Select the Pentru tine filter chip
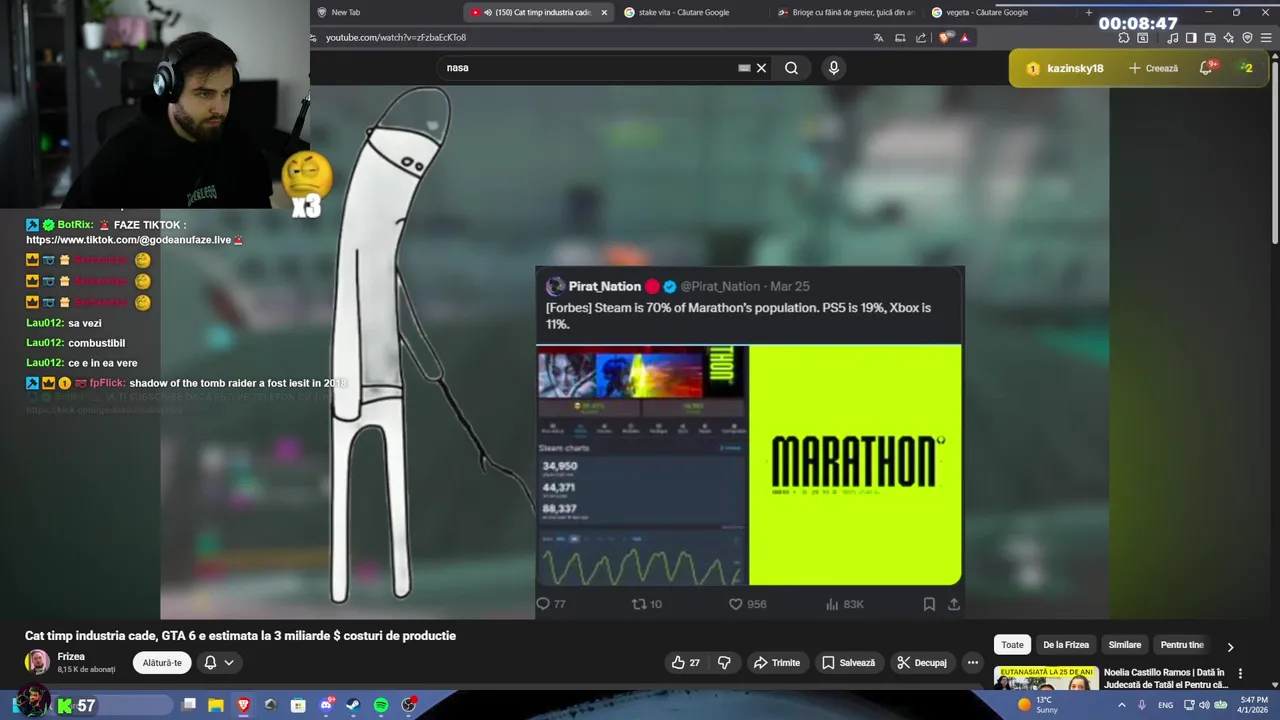The width and height of the screenshot is (1280, 720). (1182, 645)
